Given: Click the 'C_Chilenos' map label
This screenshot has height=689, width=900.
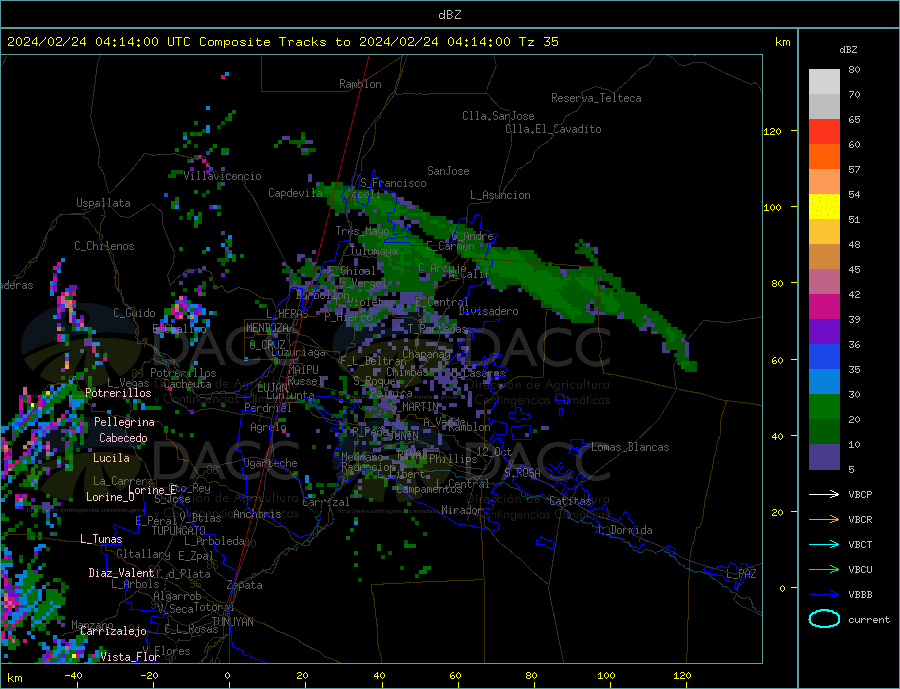Looking at the screenshot, I should point(104,246).
